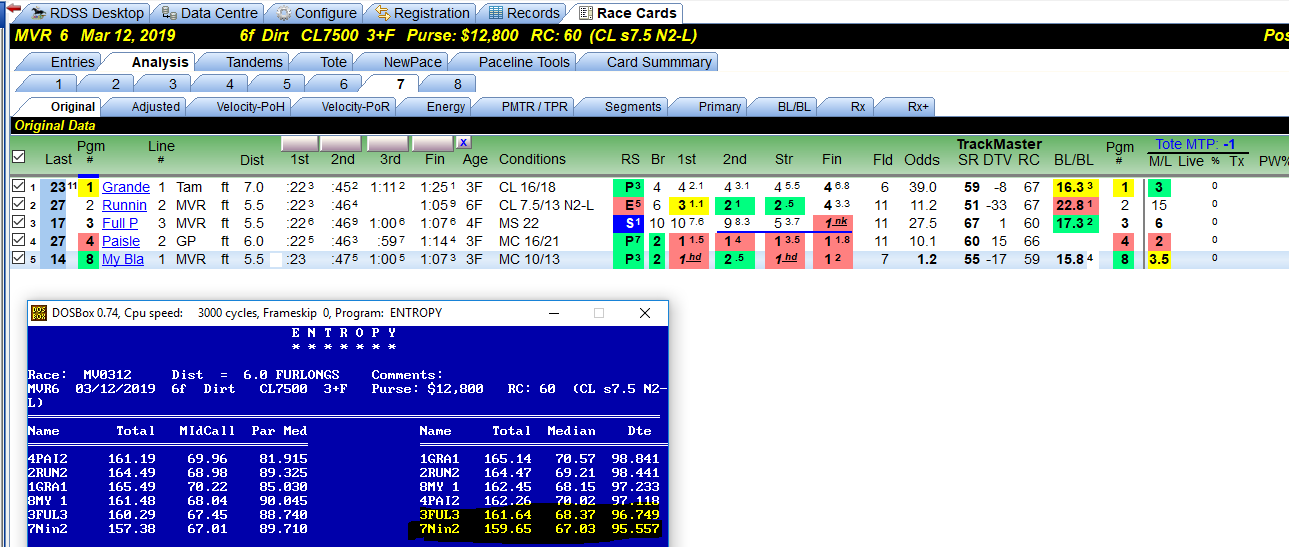Select the Race Cards tab

pyautogui.click(x=626, y=13)
